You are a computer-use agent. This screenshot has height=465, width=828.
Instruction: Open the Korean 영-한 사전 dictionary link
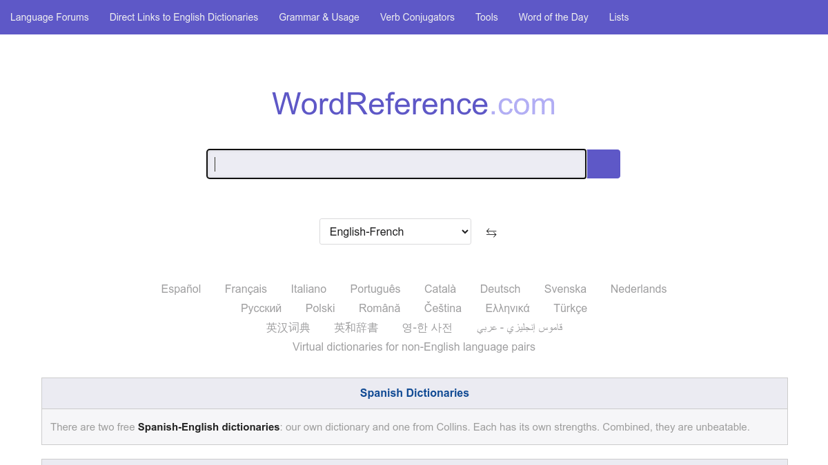(427, 328)
